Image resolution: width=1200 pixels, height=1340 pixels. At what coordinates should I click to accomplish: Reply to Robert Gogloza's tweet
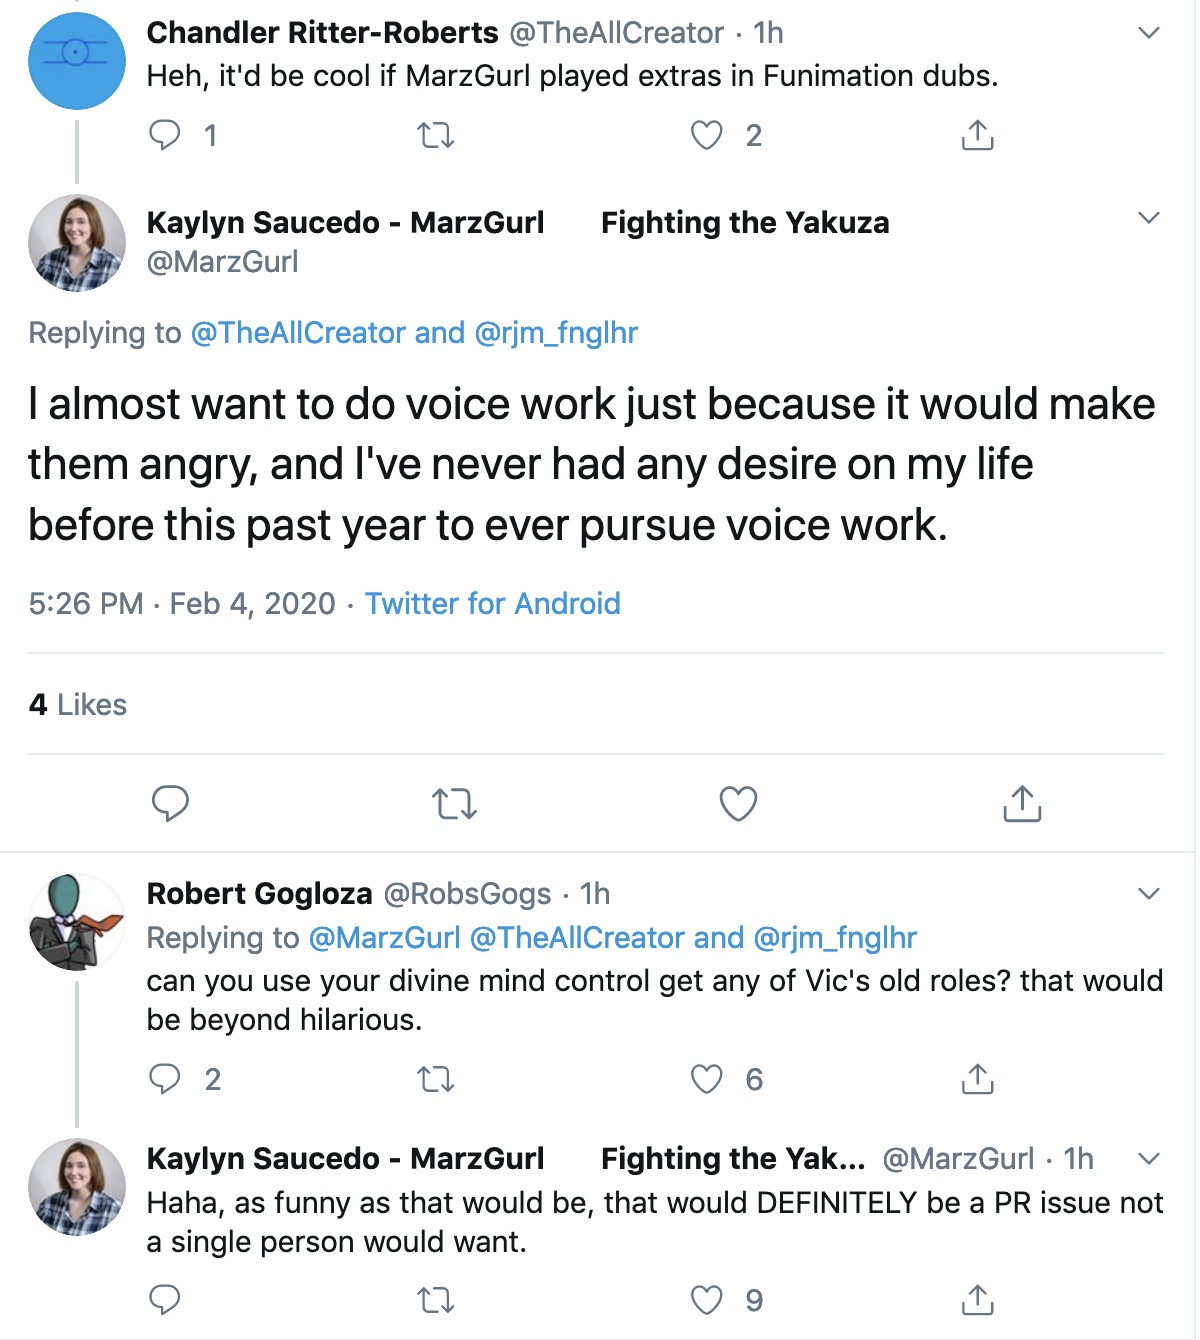pyautogui.click(x=165, y=1079)
